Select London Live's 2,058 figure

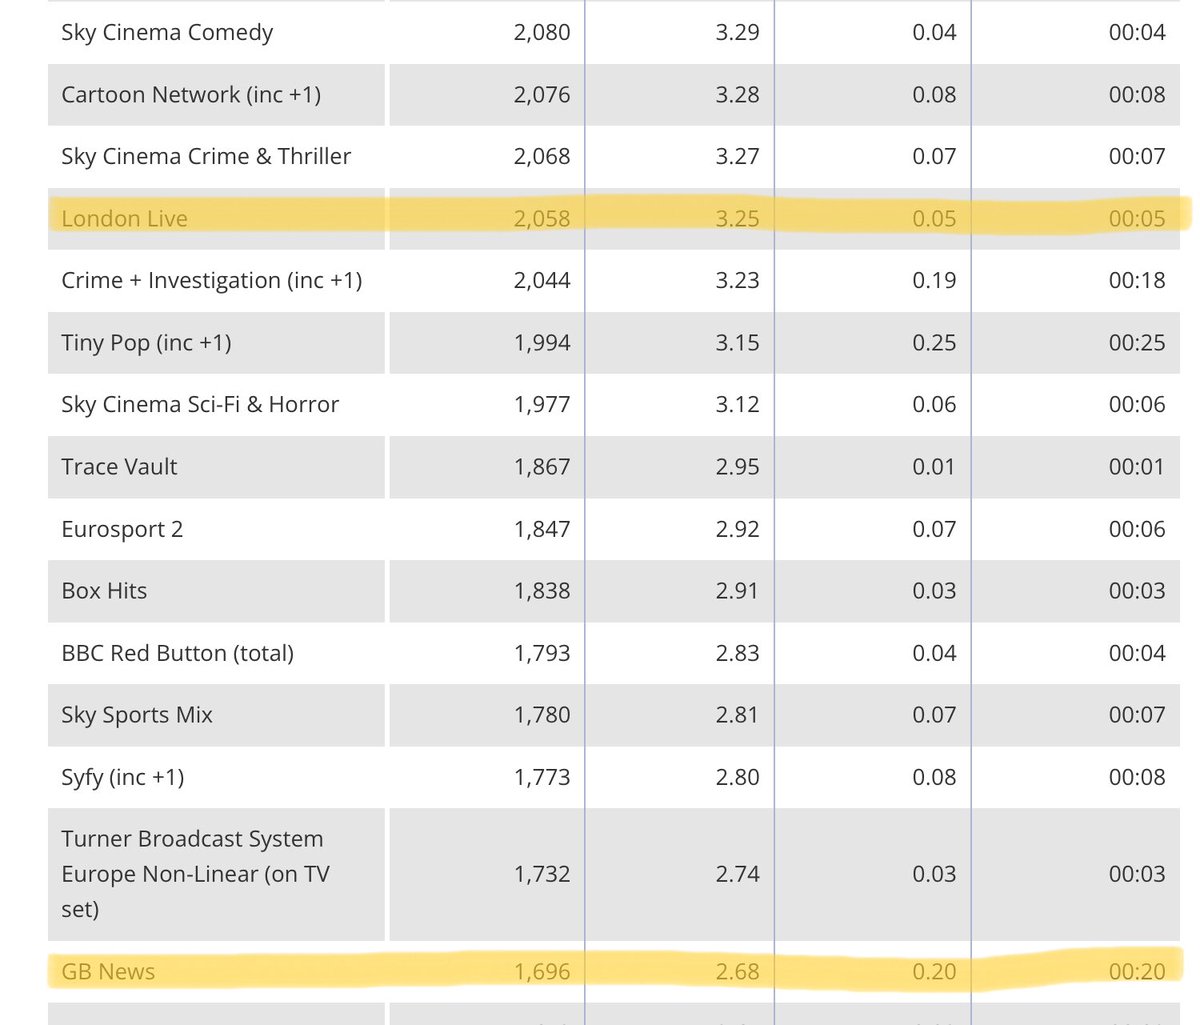(542, 219)
